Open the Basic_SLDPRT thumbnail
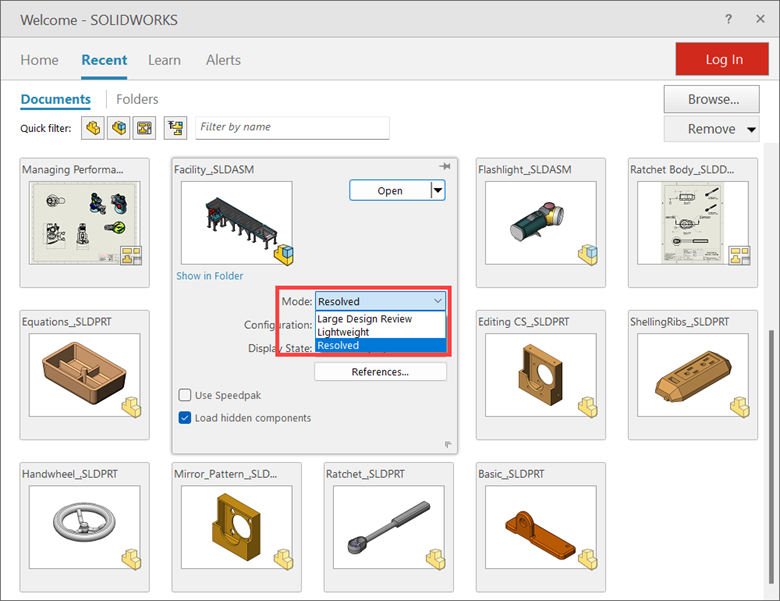 [x=541, y=527]
